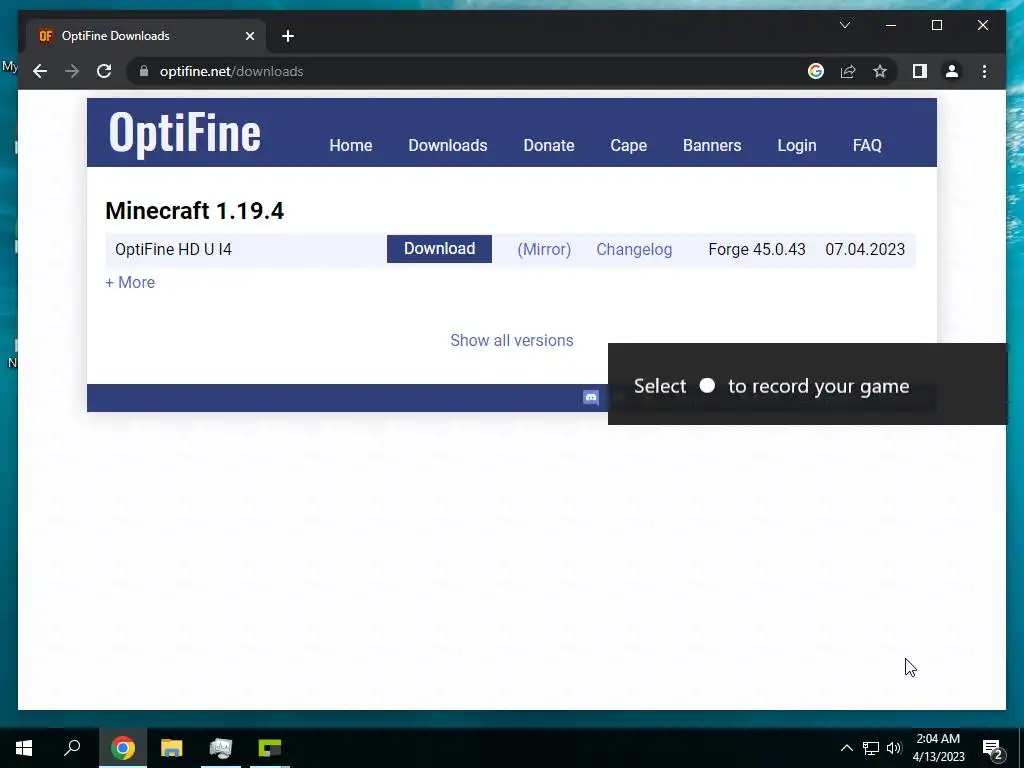View site security lock info
The height and width of the screenshot is (768, 1024).
pos(144,71)
